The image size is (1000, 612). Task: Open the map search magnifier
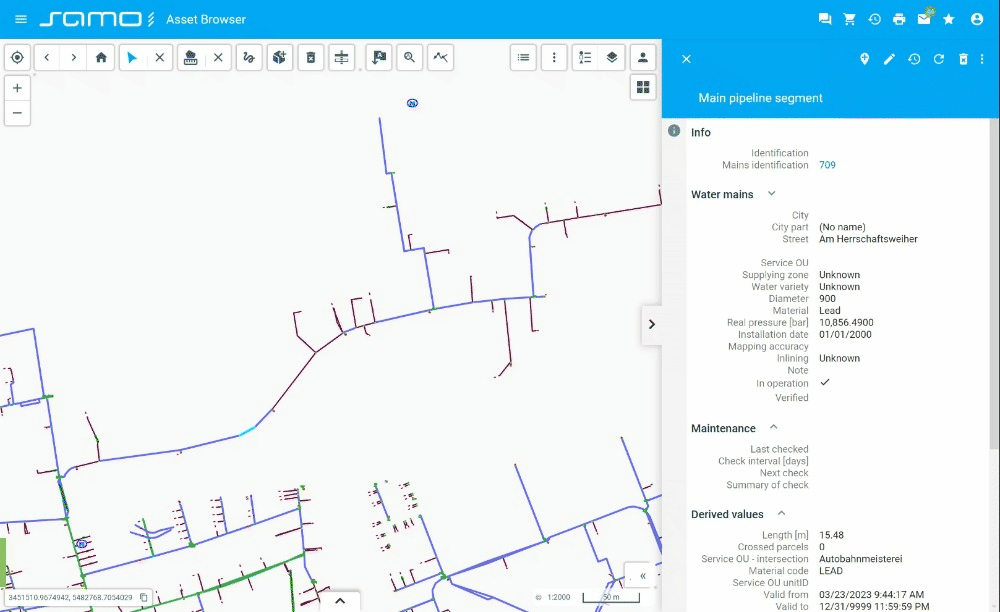409,57
